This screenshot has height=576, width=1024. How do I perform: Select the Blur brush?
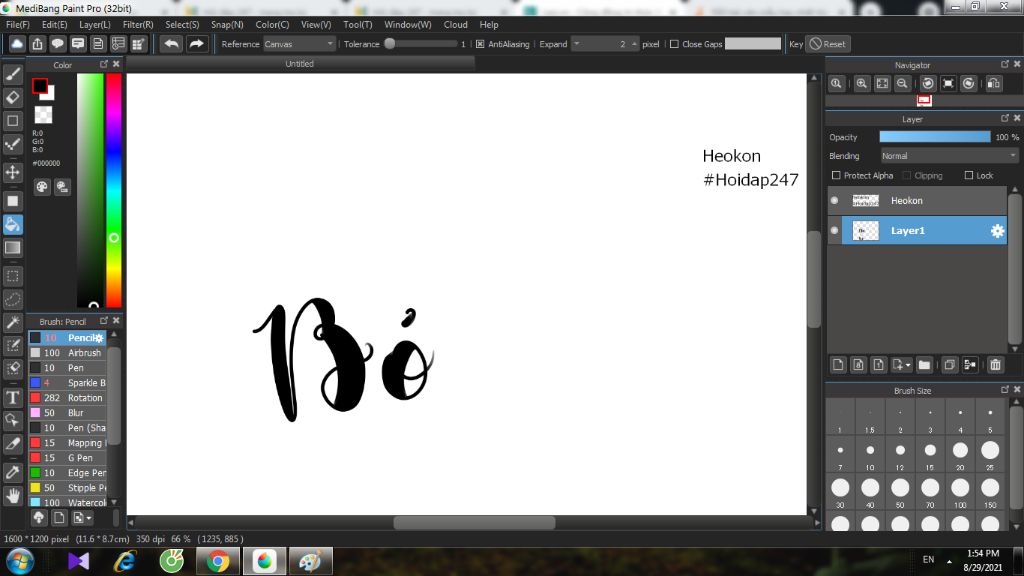(x=68, y=413)
